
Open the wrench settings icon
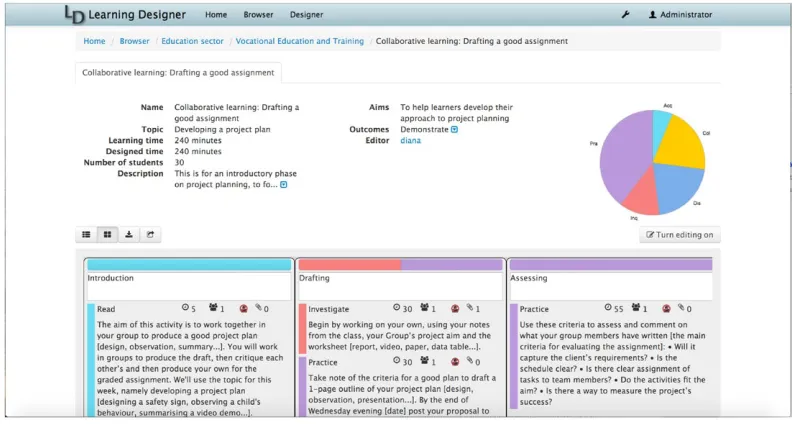pyautogui.click(x=625, y=15)
